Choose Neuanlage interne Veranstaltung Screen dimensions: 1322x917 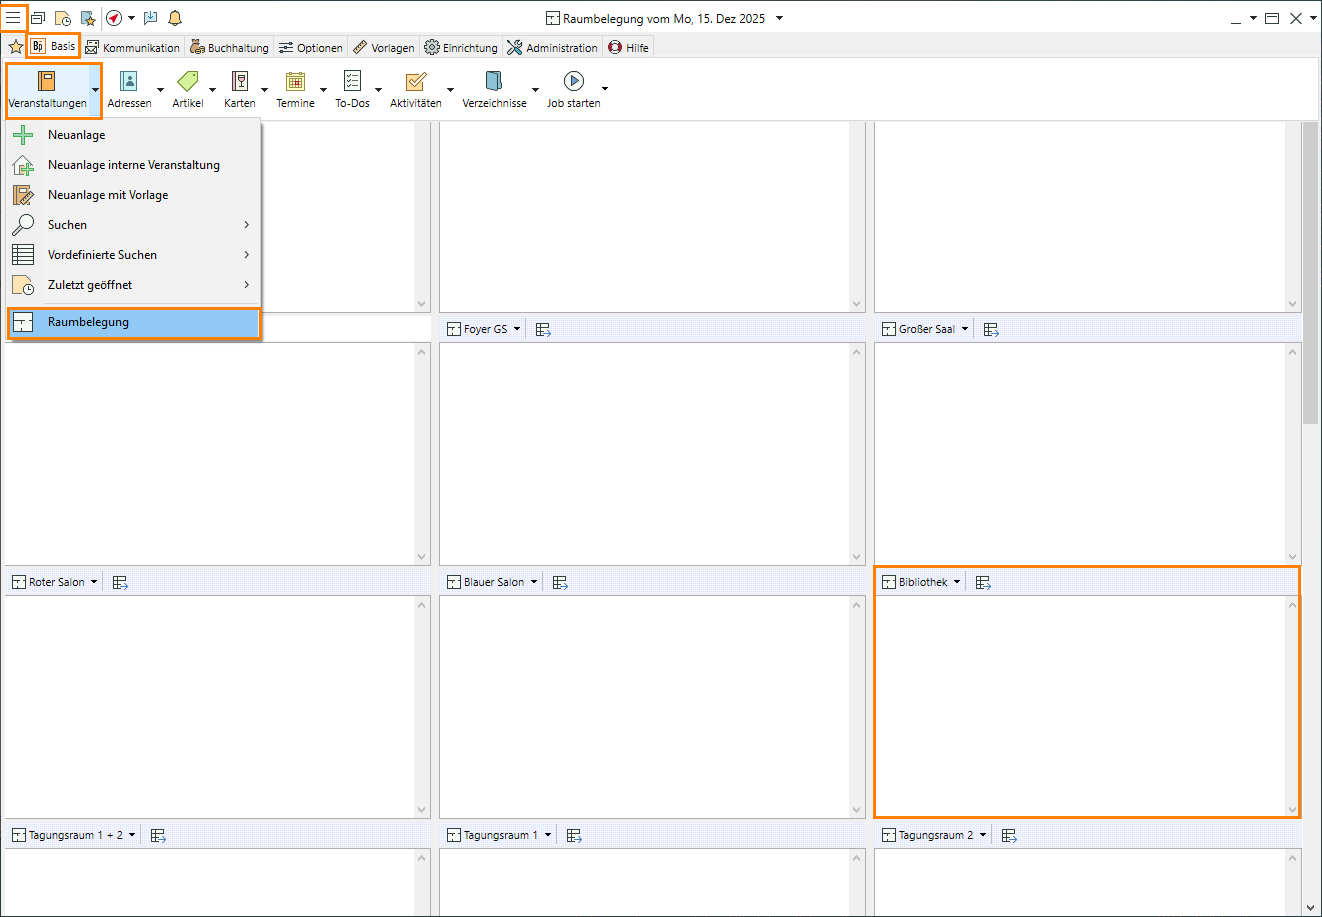(133, 165)
